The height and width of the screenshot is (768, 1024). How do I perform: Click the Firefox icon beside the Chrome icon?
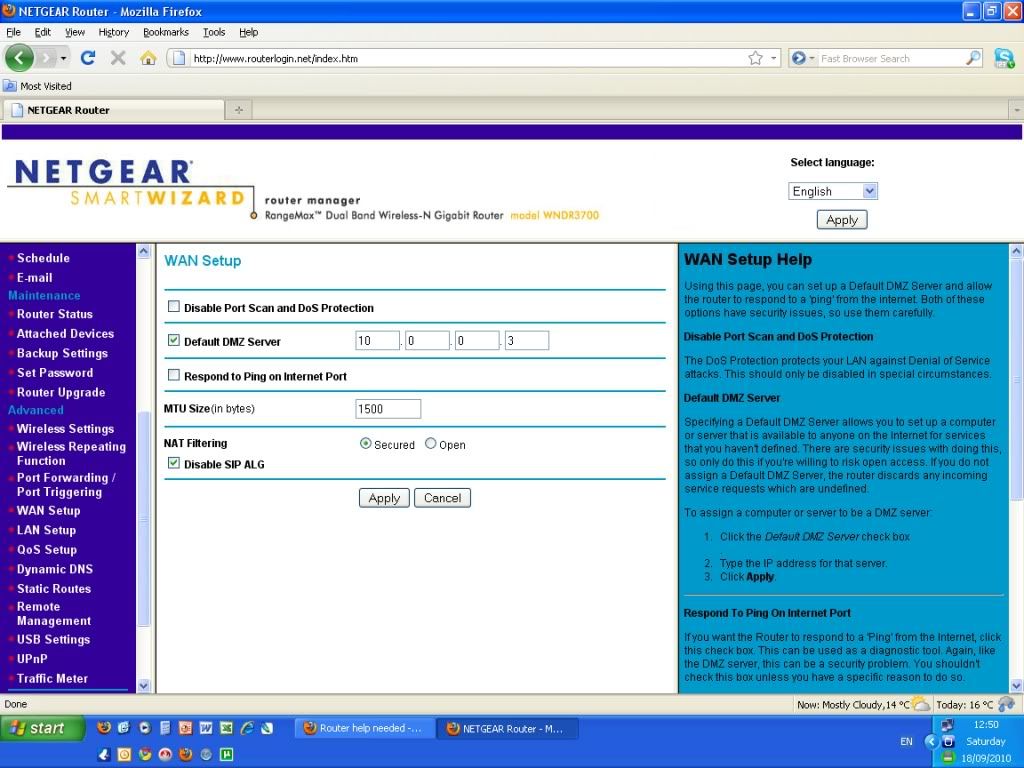click(x=185, y=754)
